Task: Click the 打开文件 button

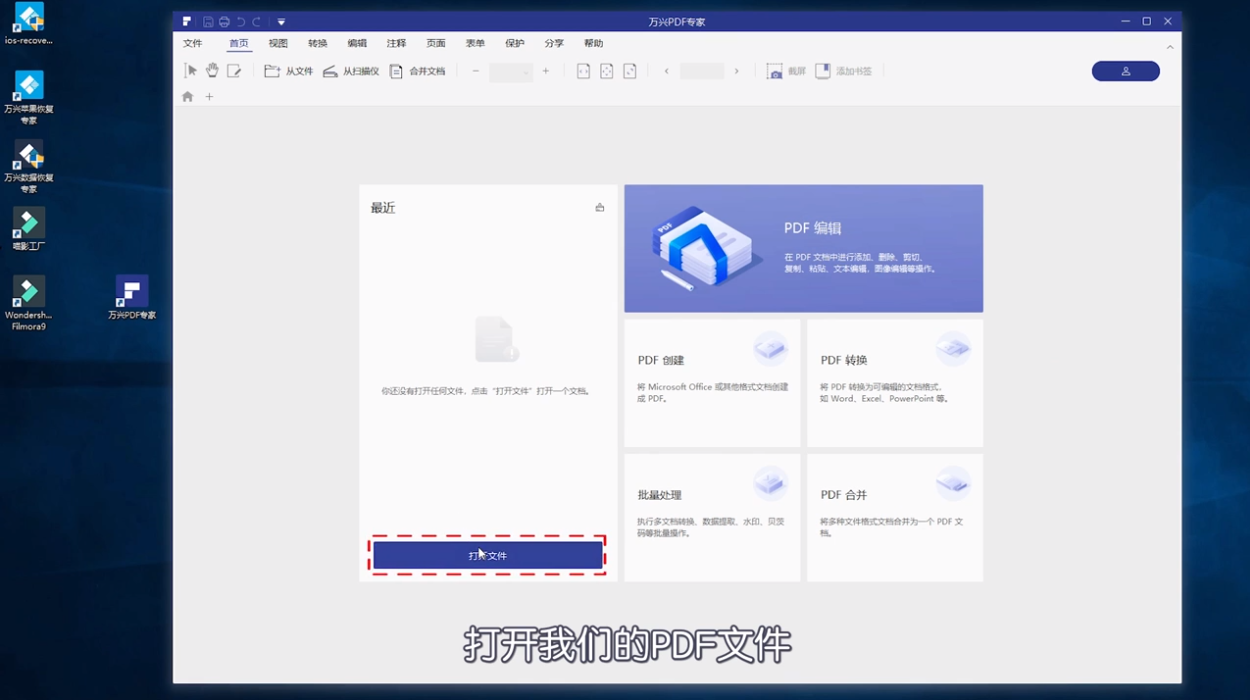Action: 488,555
